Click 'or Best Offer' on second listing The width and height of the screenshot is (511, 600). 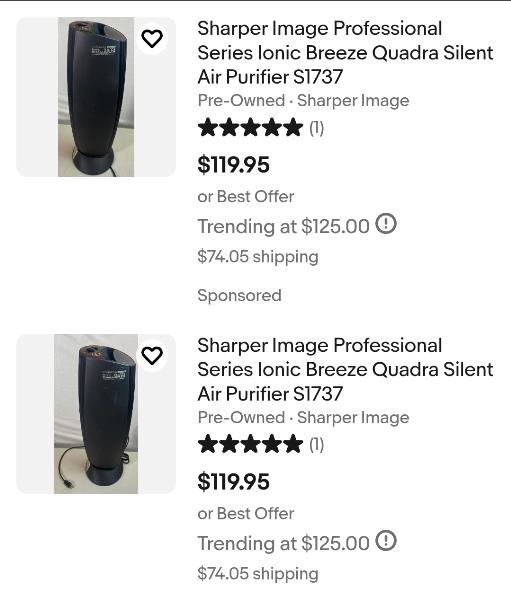[x=246, y=514]
